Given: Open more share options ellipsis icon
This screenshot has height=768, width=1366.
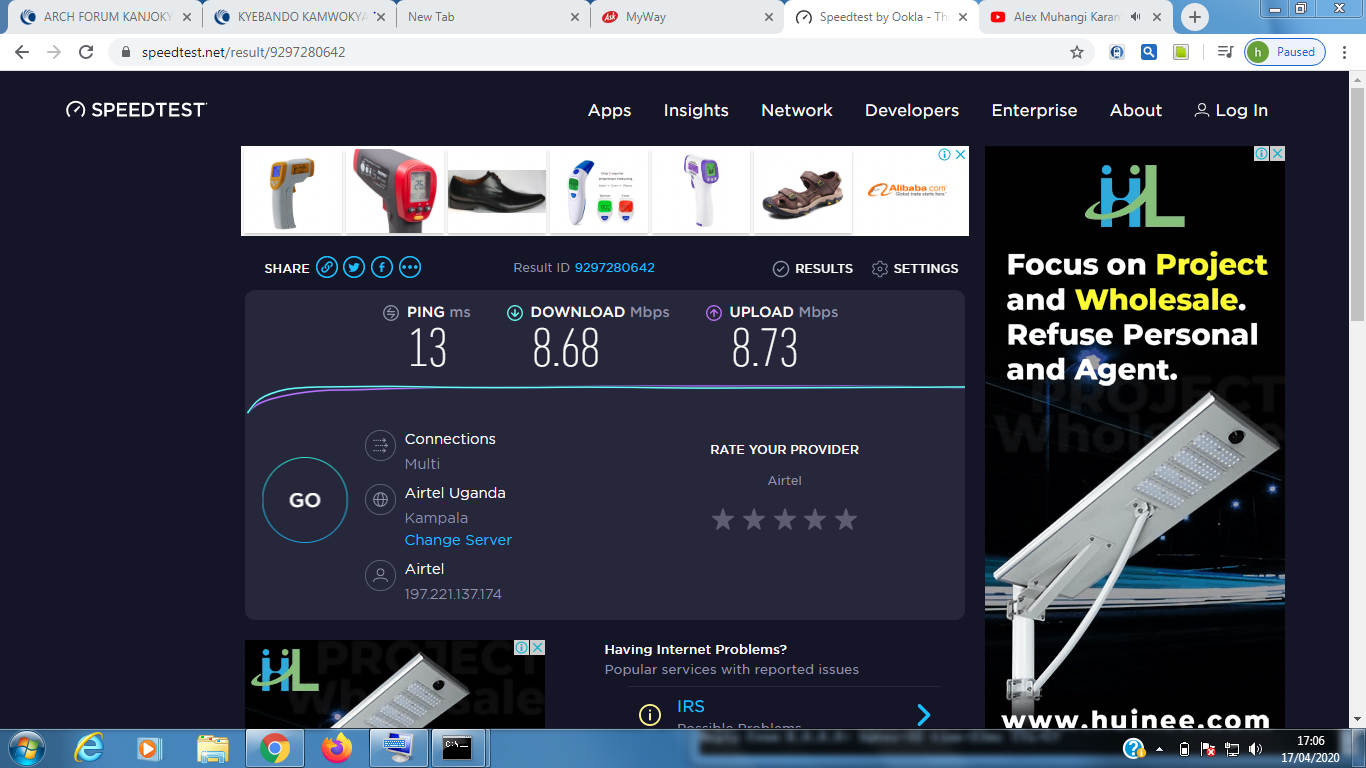Looking at the screenshot, I should coord(410,267).
